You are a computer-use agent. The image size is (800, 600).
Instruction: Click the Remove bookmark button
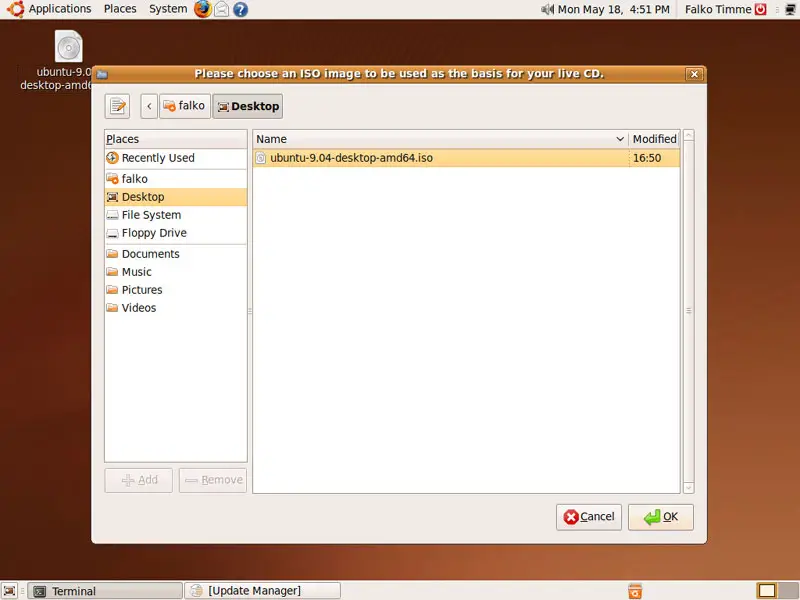coord(213,480)
